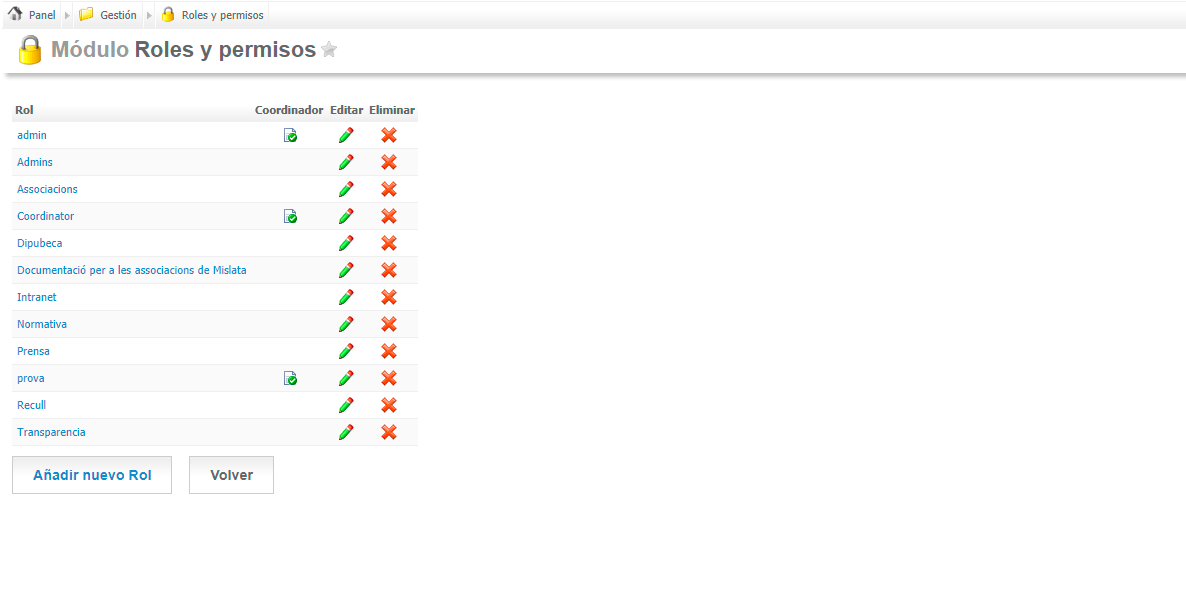The image size is (1186, 599).
Task: Mark module as favorite with star icon
Action: point(329,50)
